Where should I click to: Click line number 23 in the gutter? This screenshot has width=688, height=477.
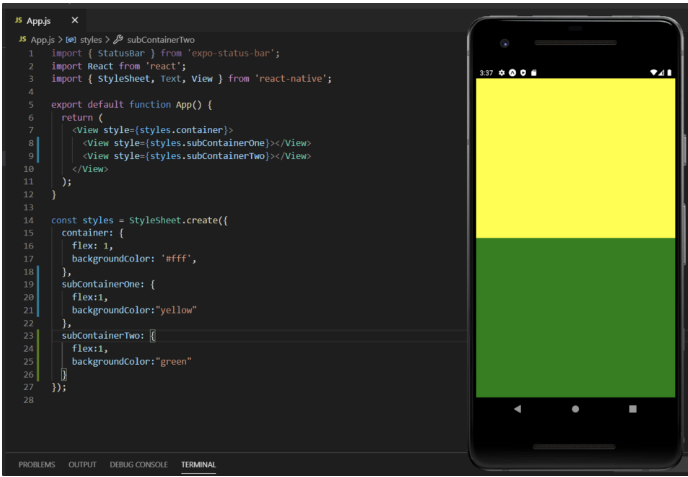click(29, 336)
